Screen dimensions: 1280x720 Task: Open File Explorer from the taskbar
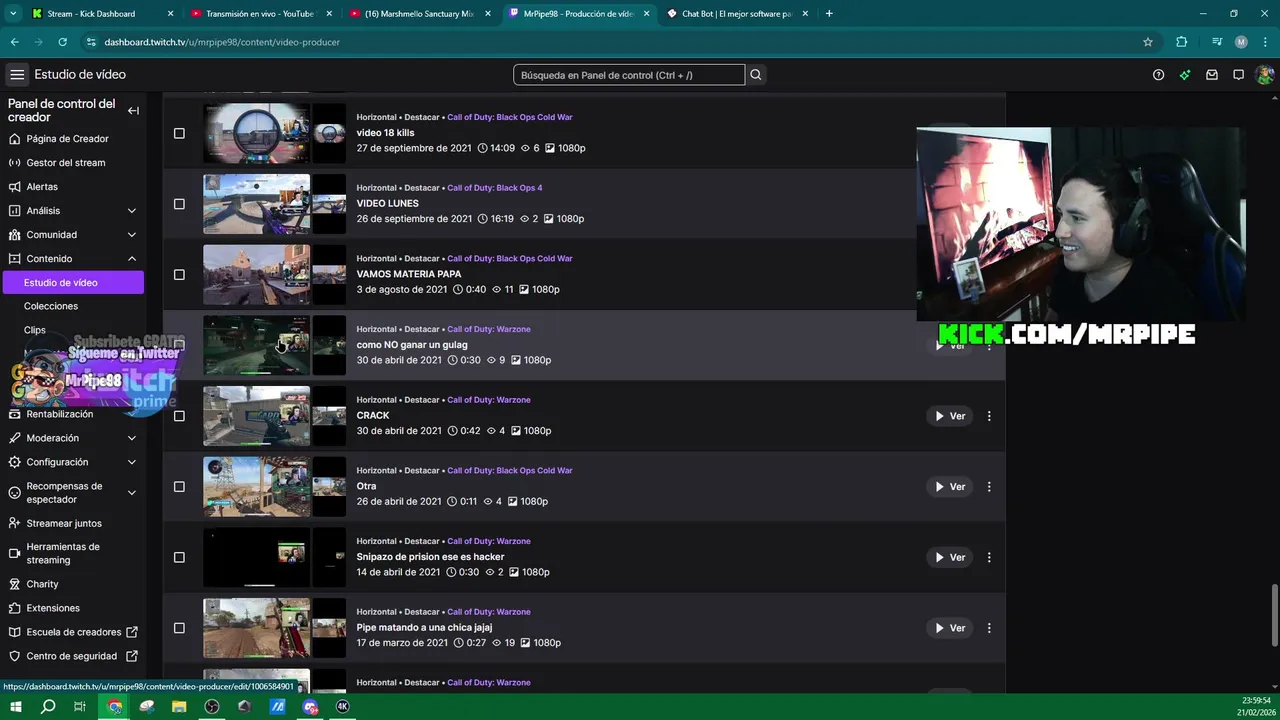(x=179, y=706)
